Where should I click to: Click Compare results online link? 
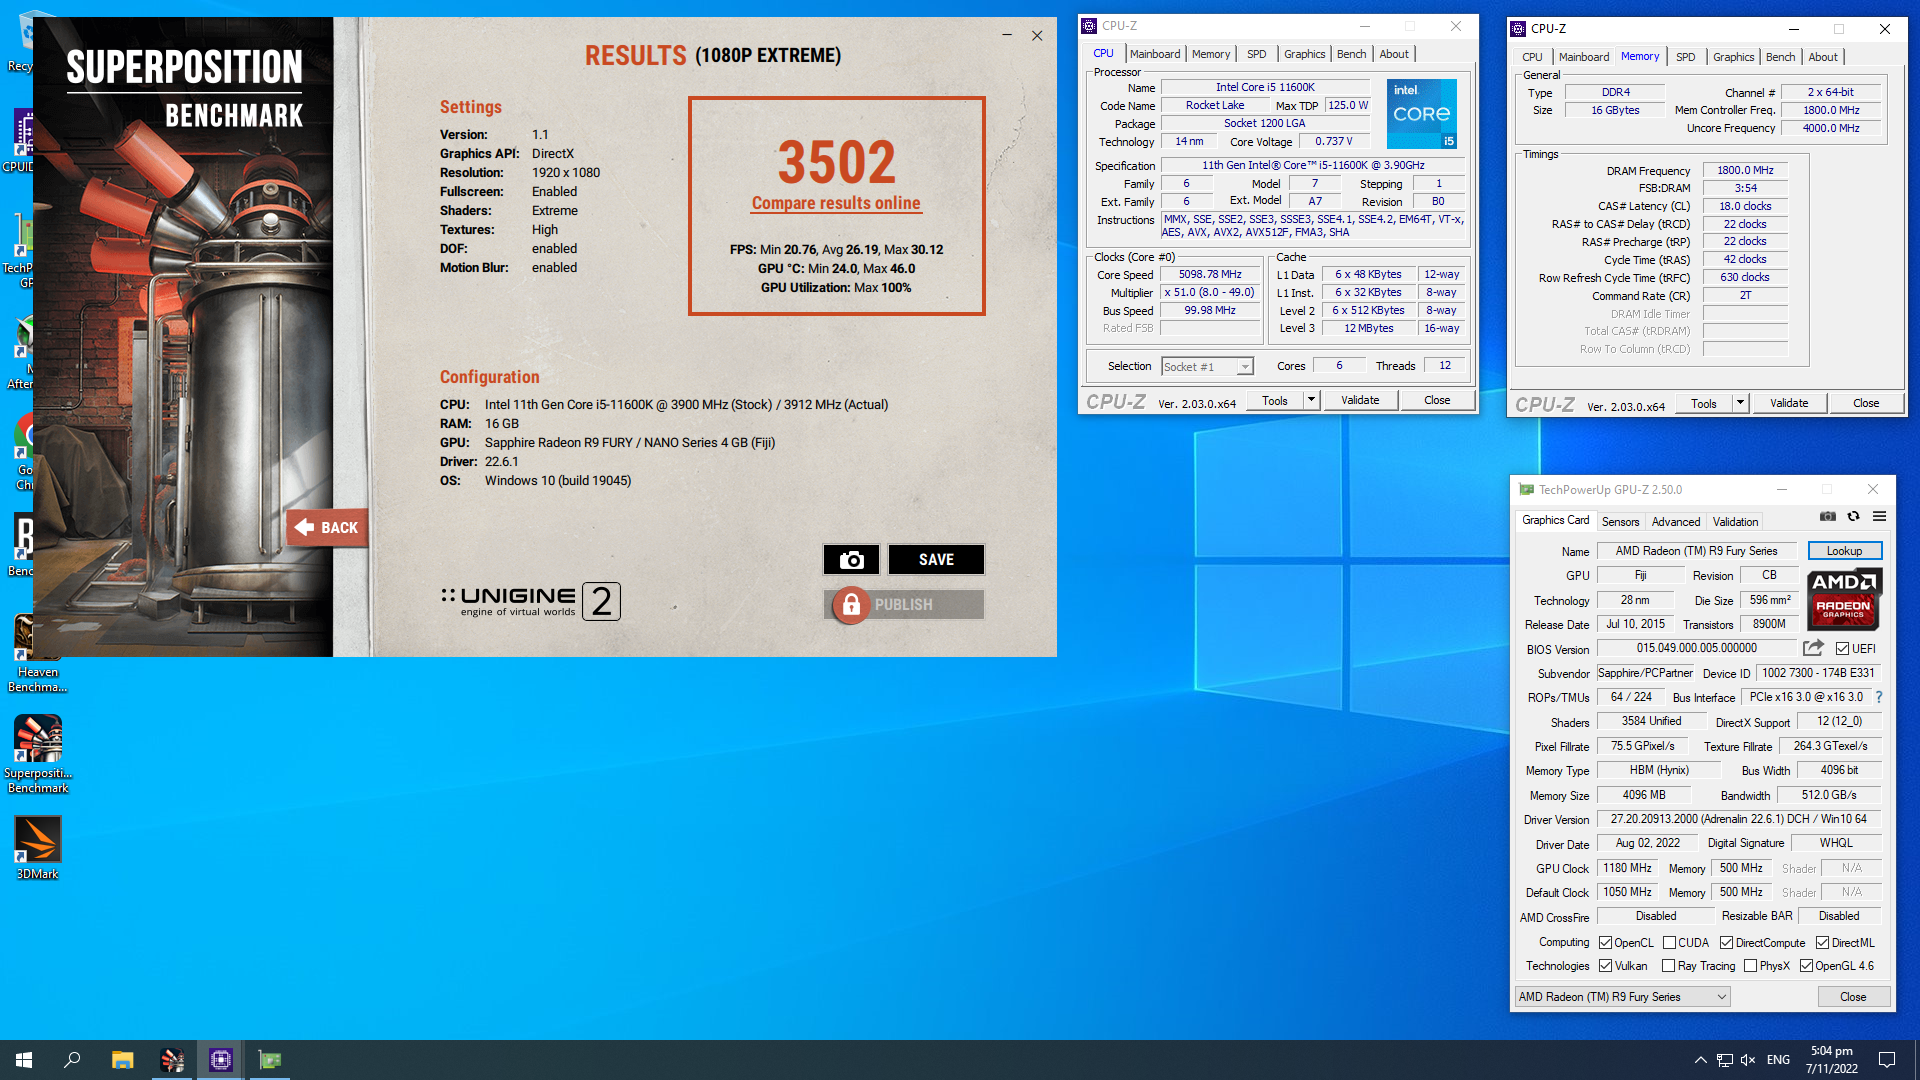pos(836,203)
